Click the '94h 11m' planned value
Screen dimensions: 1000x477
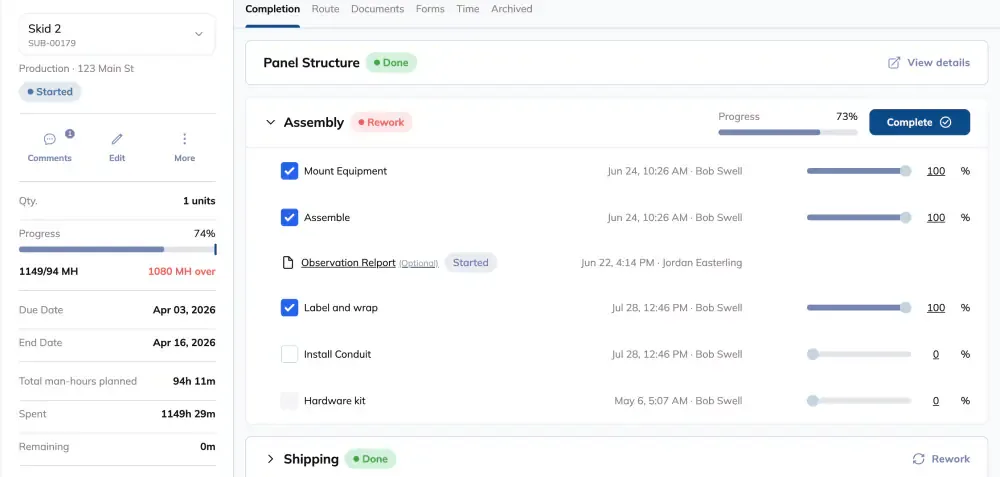coord(194,381)
